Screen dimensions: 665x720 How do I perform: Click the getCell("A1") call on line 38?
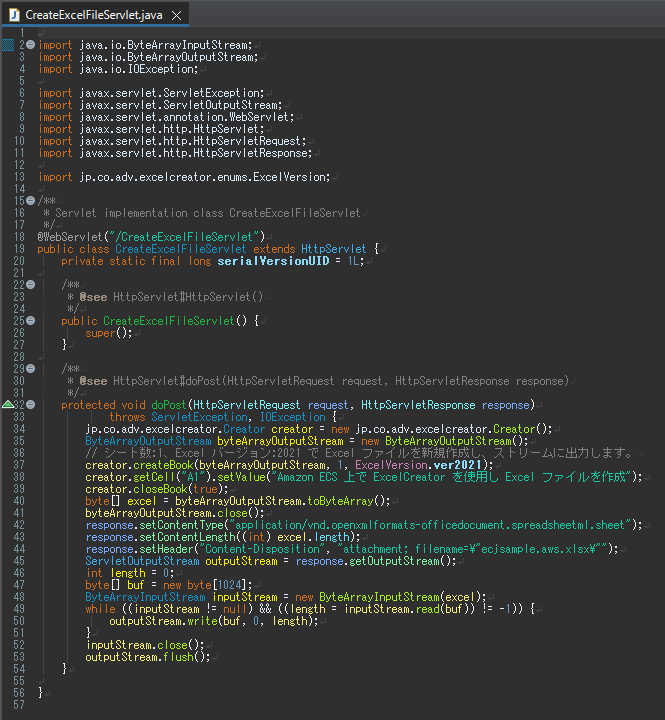pos(172,477)
